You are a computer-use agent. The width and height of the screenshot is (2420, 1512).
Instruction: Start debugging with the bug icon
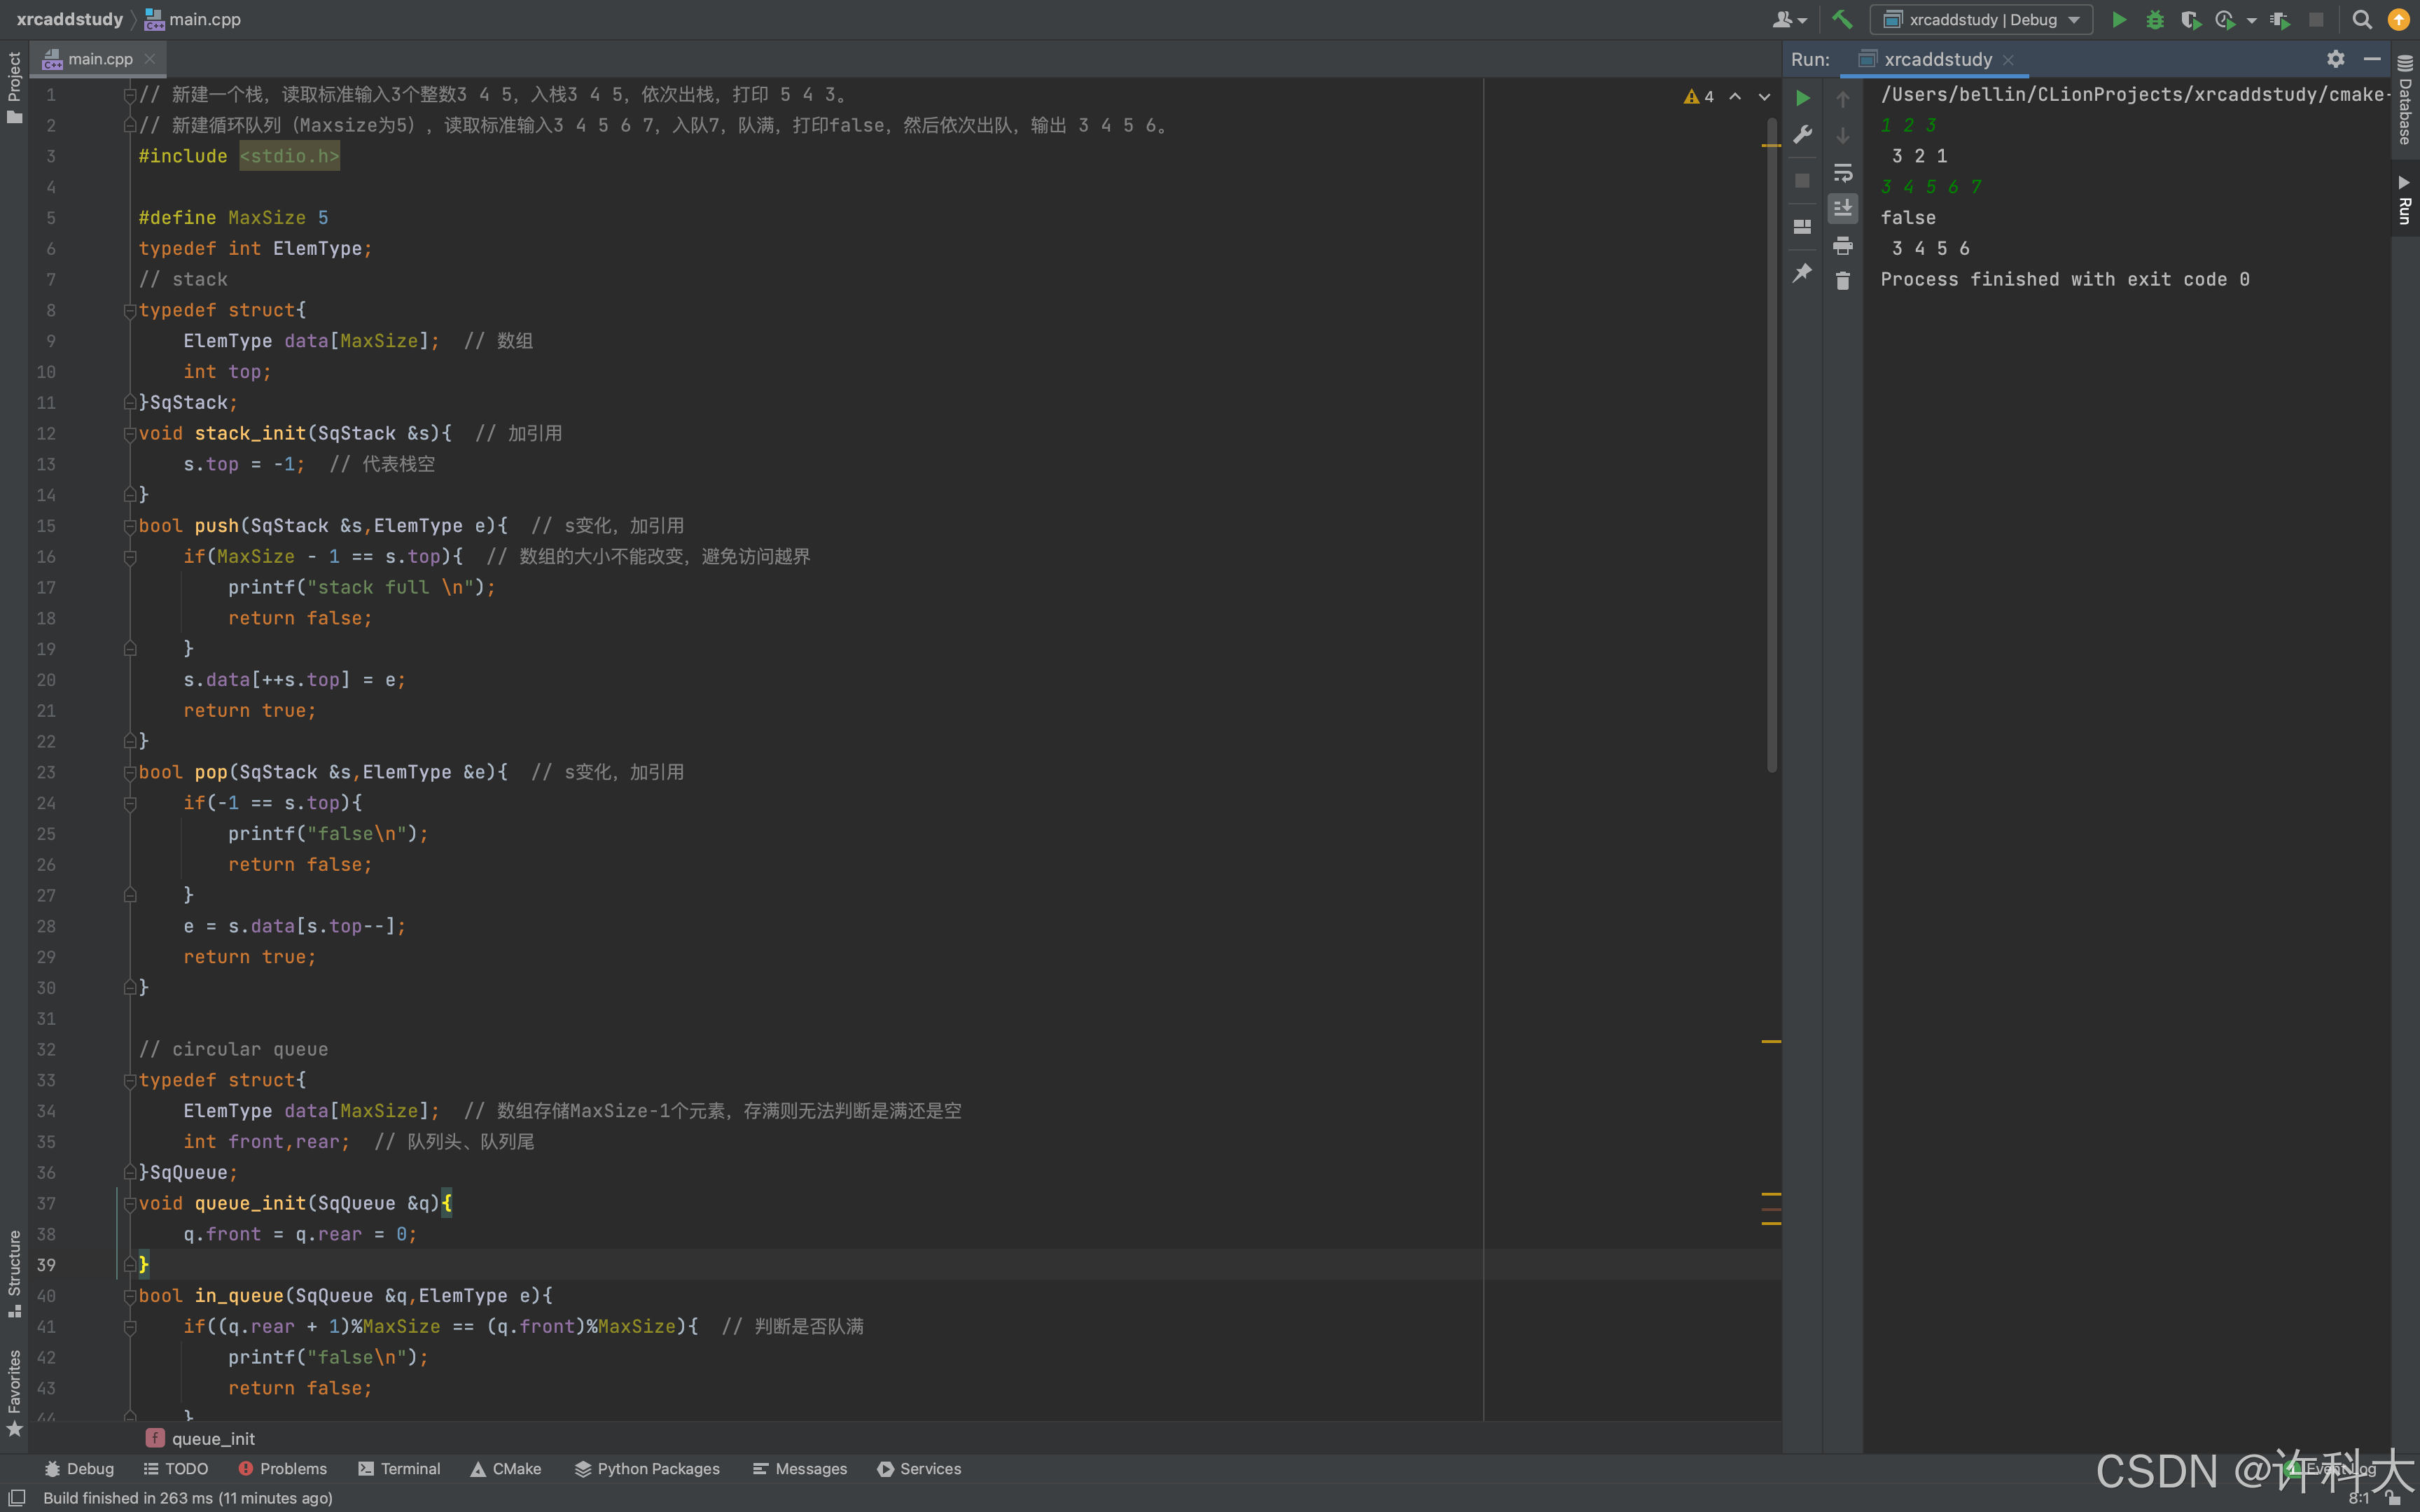click(x=2154, y=19)
